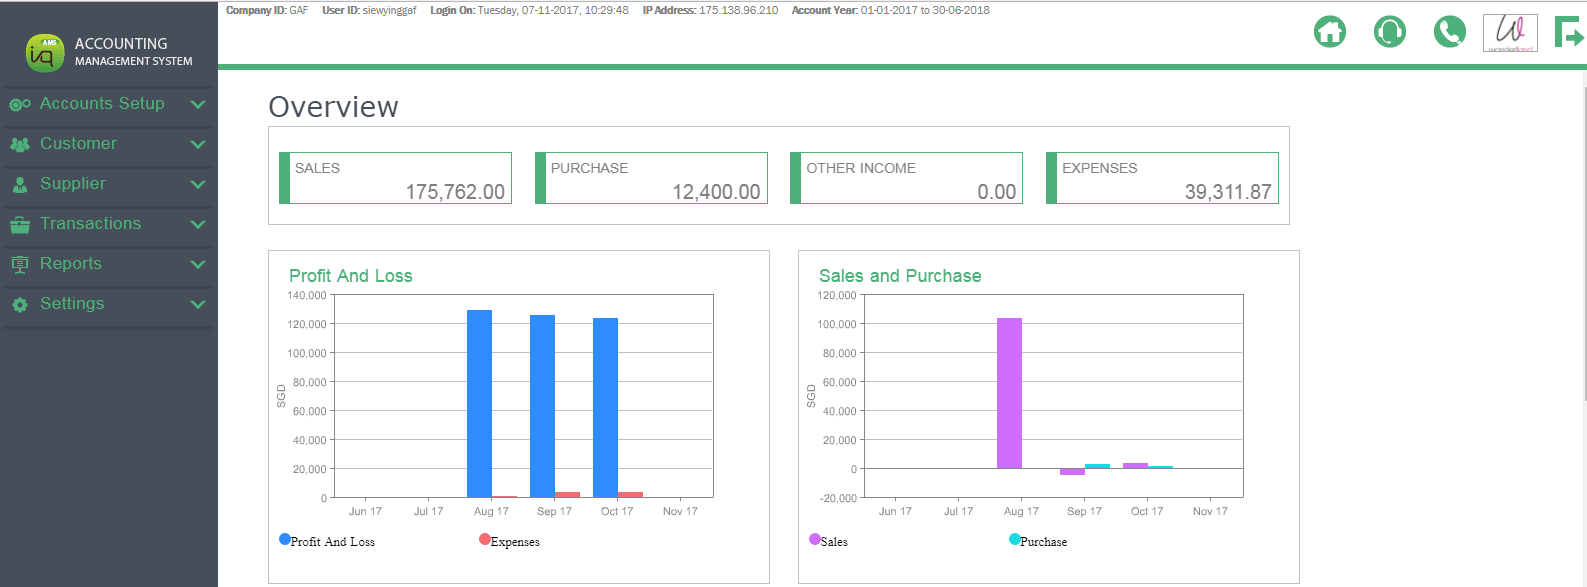Click the SALES summary card
The width and height of the screenshot is (1587, 587).
click(x=396, y=178)
